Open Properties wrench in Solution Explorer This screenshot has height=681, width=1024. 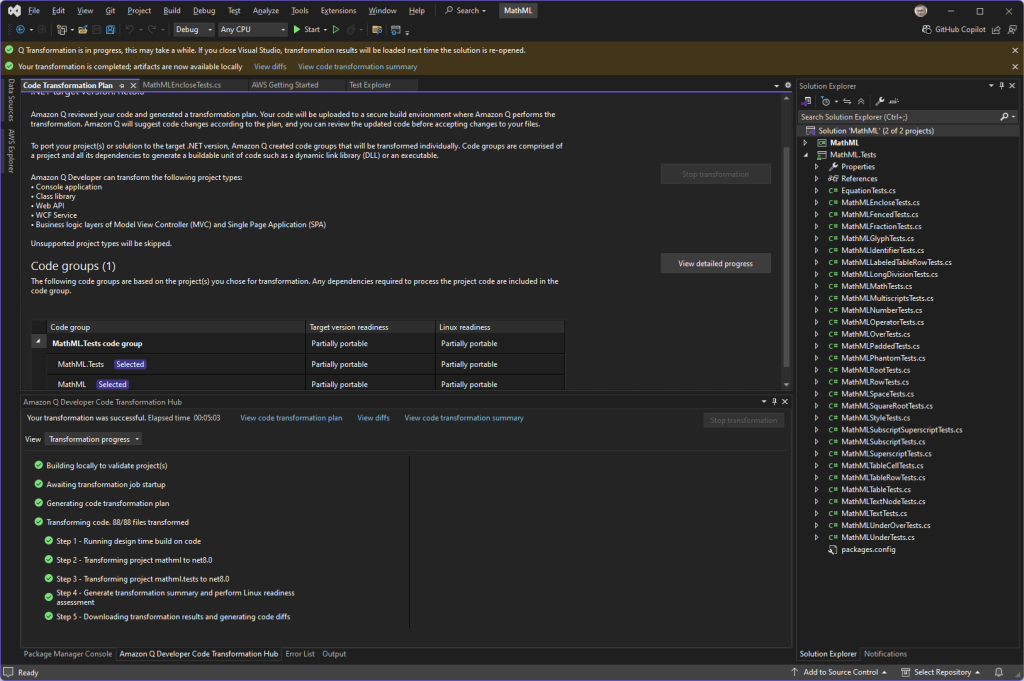[x=879, y=101]
